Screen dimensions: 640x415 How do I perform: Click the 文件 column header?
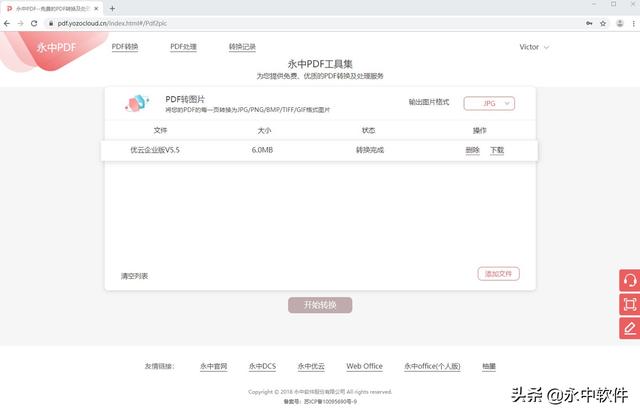(x=160, y=130)
